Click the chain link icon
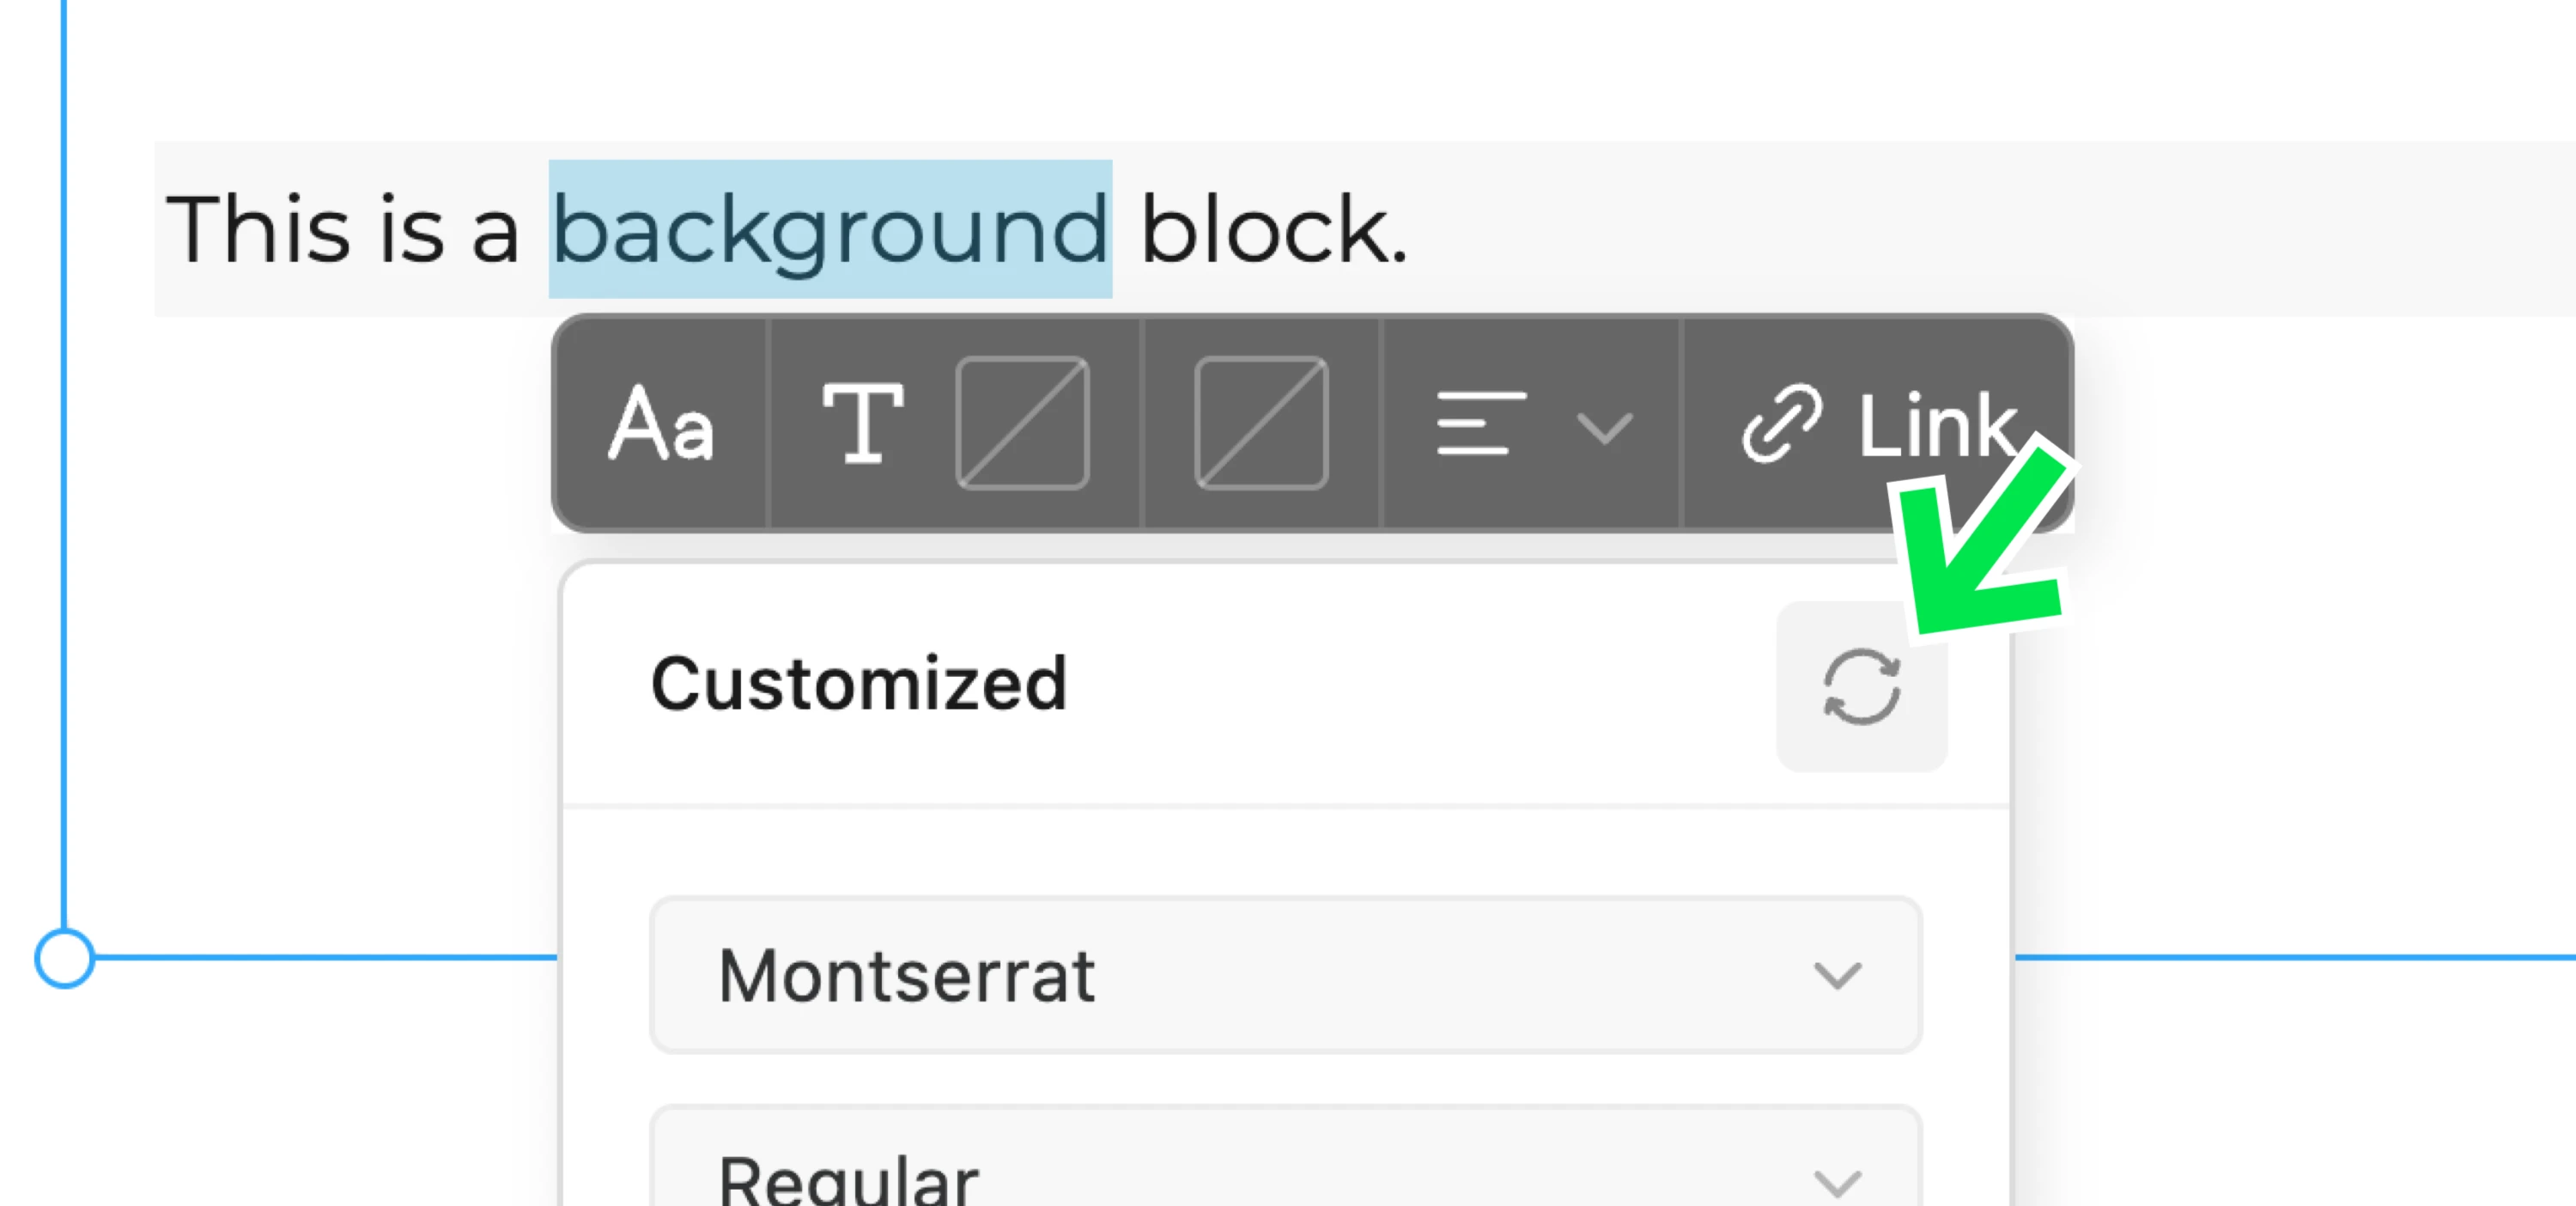This screenshot has width=2576, height=1206. pyautogui.click(x=1781, y=424)
